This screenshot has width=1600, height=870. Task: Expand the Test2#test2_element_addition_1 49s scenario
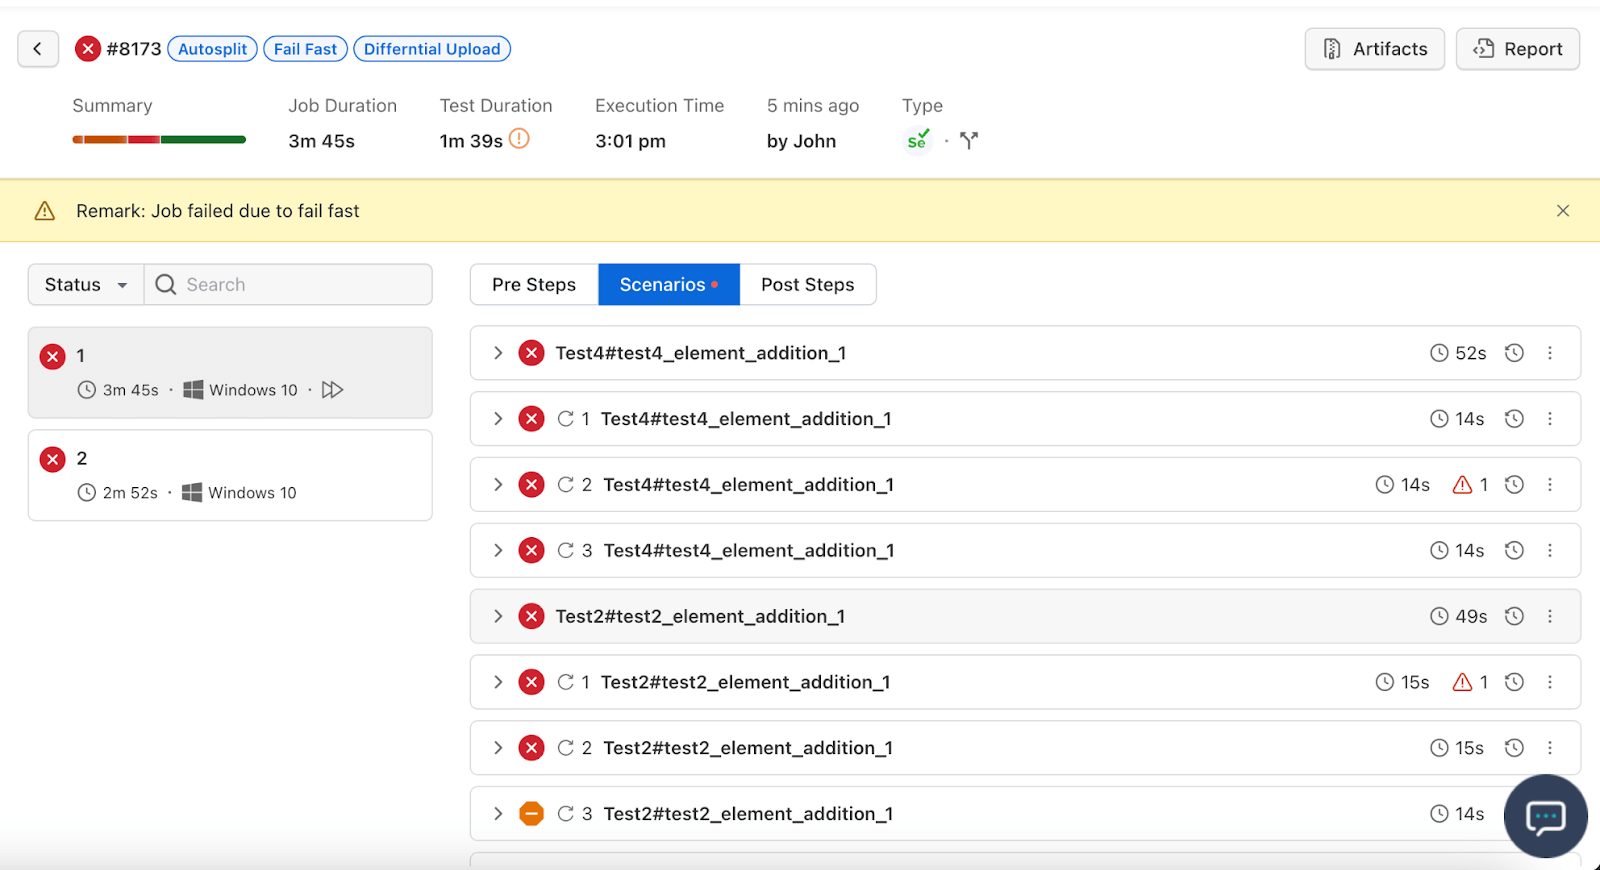tap(498, 617)
